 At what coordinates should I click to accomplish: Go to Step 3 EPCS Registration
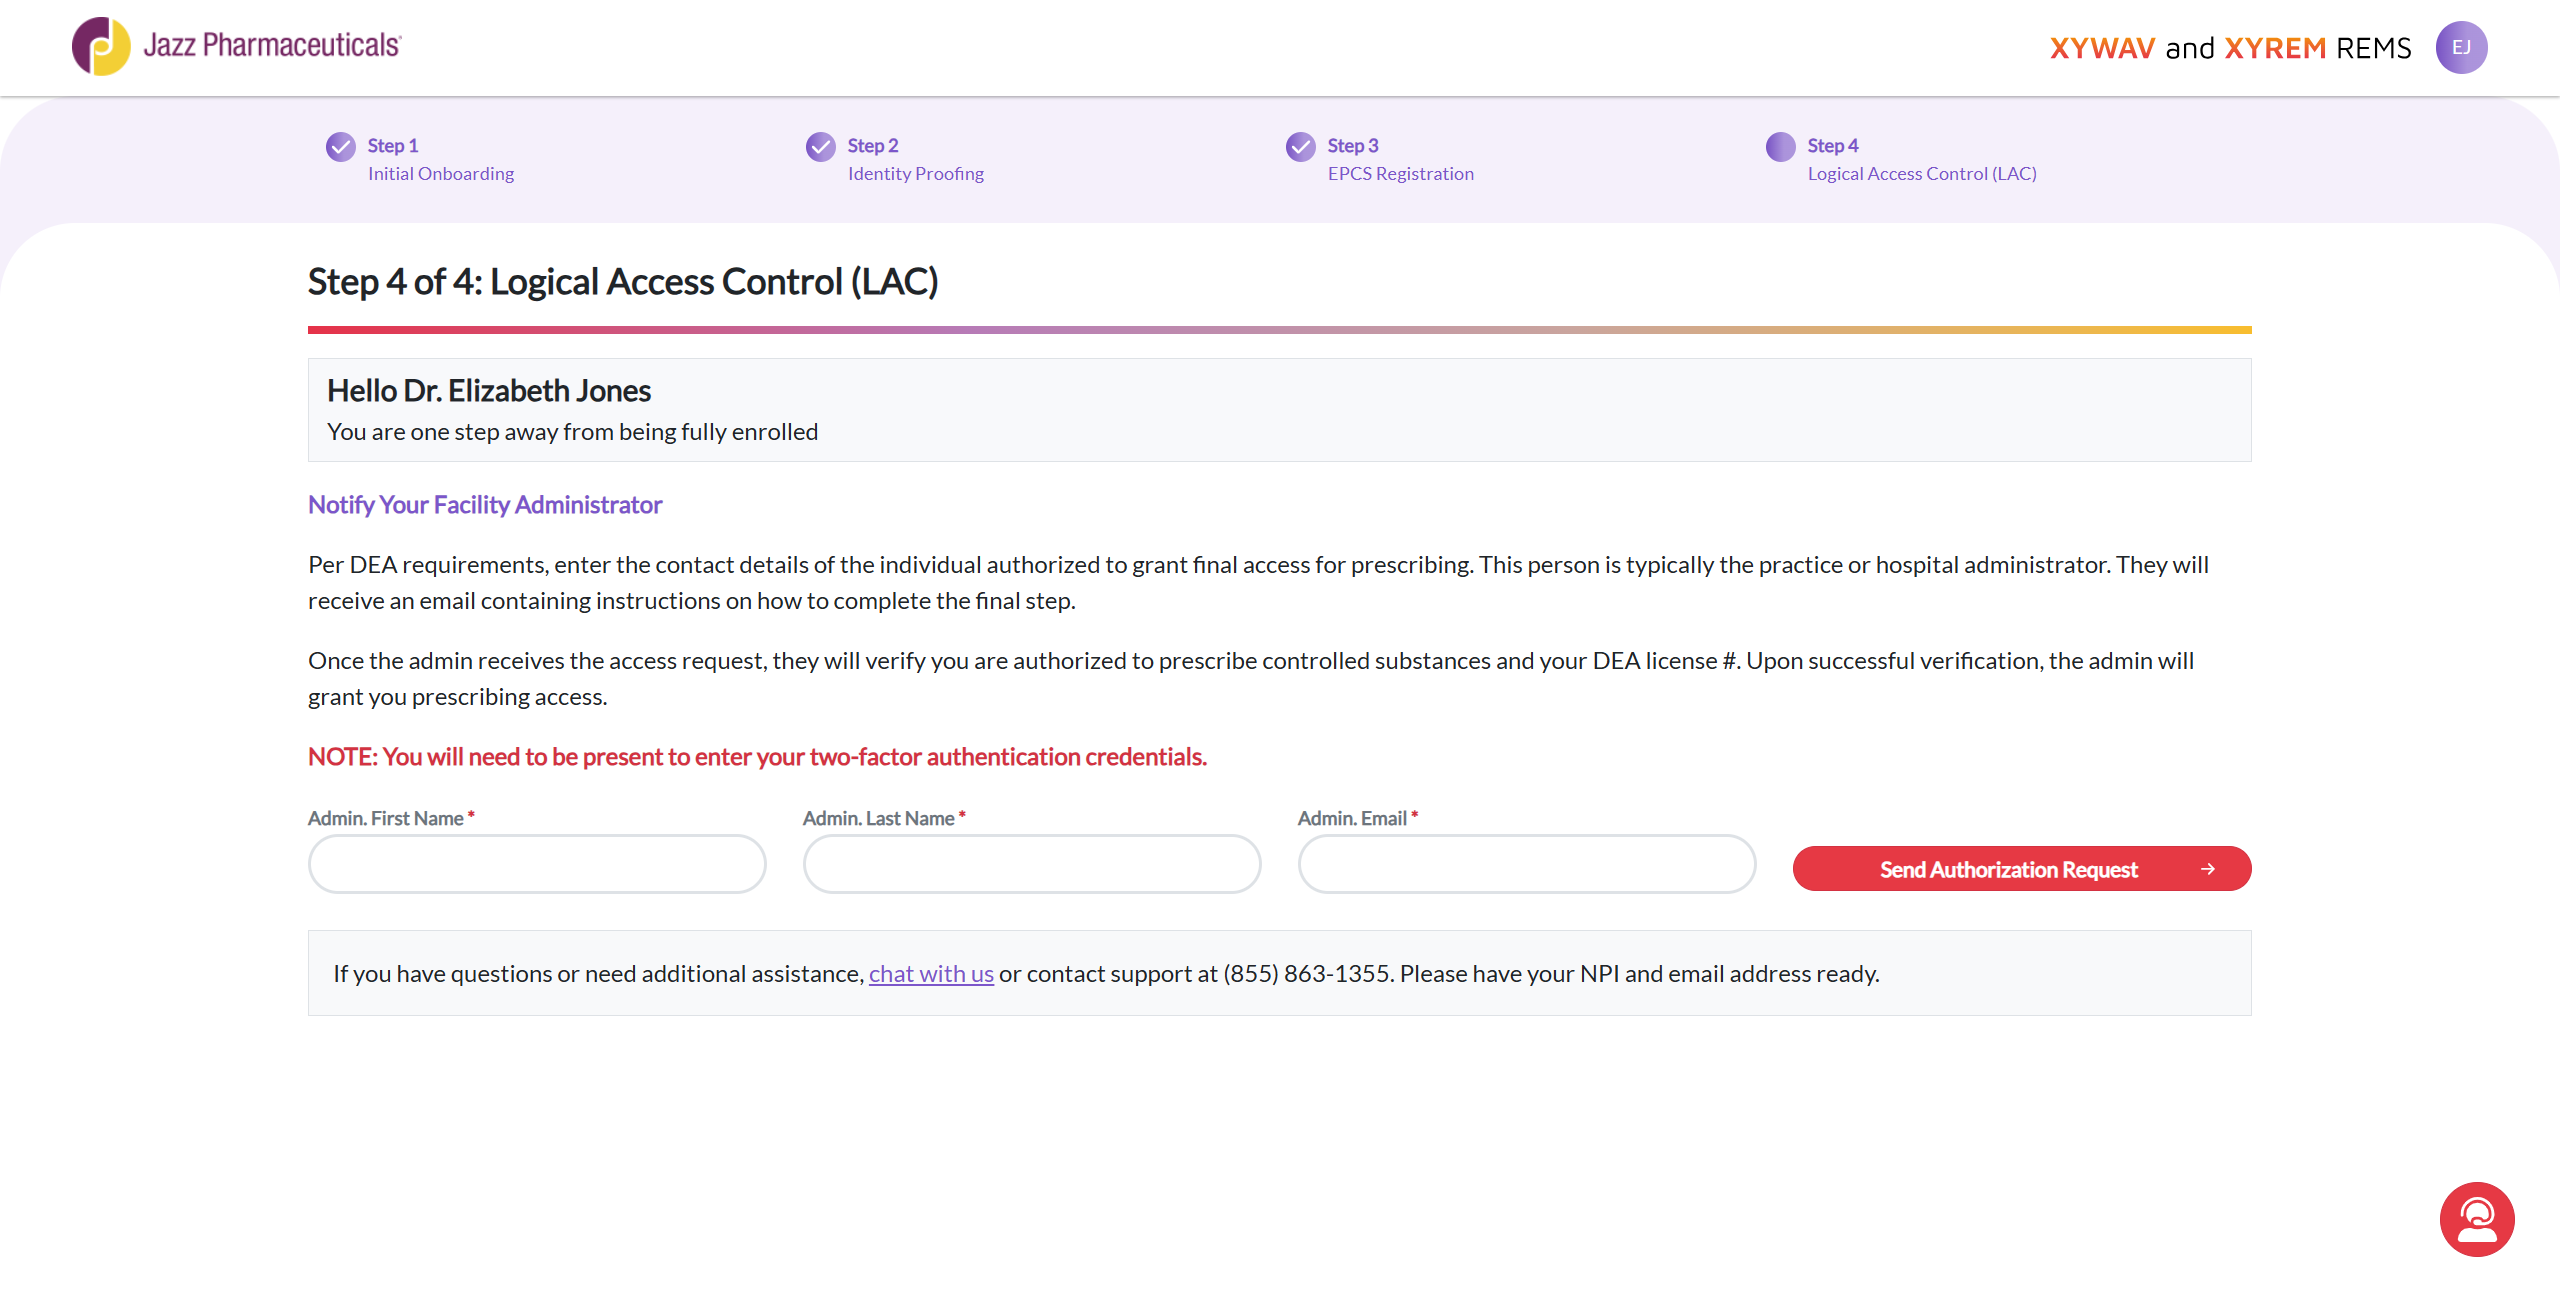[1401, 159]
